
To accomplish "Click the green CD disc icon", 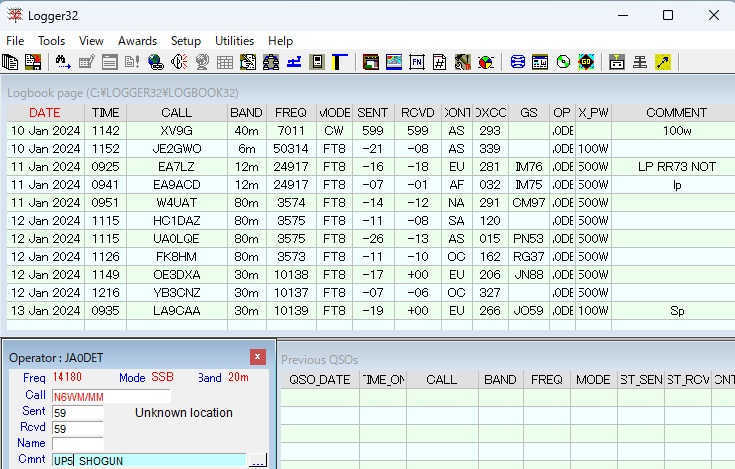I will click(x=563, y=62).
